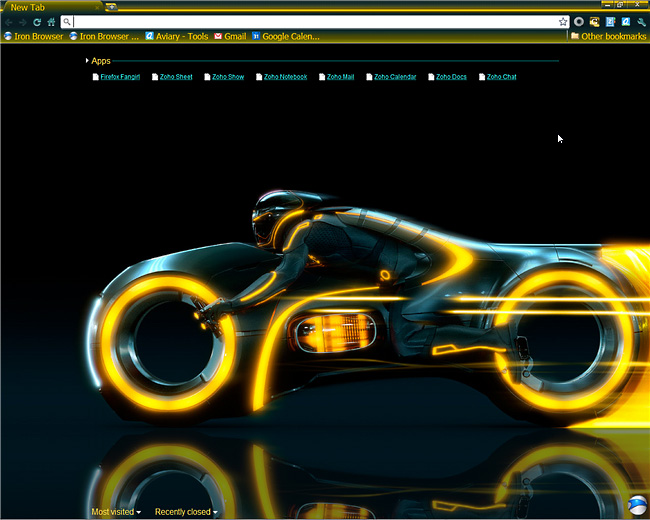Click the Aviary bookmark favicon
The width and height of the screenshot is (650, 520).
coord(149,36)
